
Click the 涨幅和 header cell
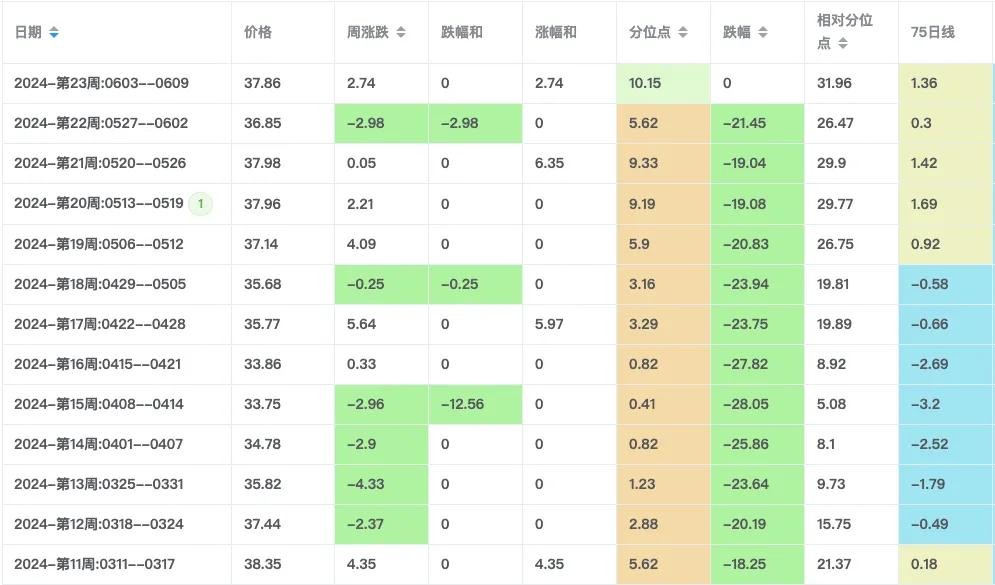pos(556,33)
